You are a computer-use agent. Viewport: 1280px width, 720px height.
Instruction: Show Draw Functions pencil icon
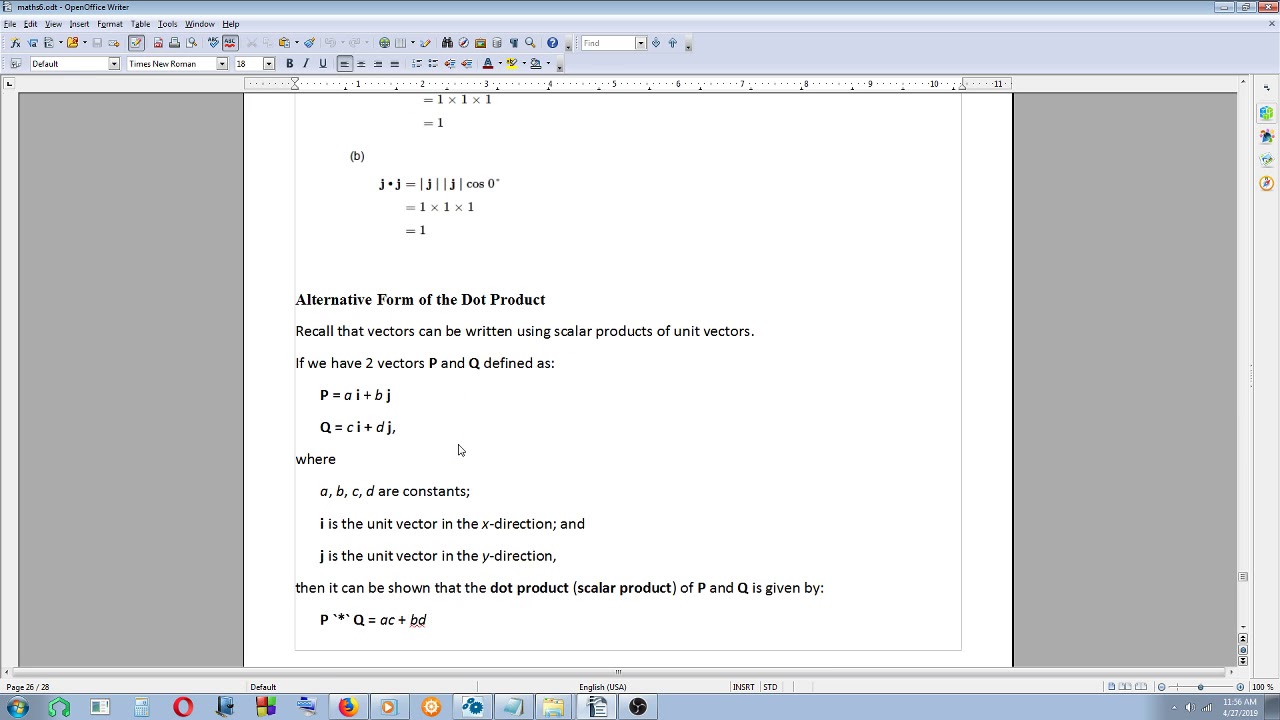425,43
